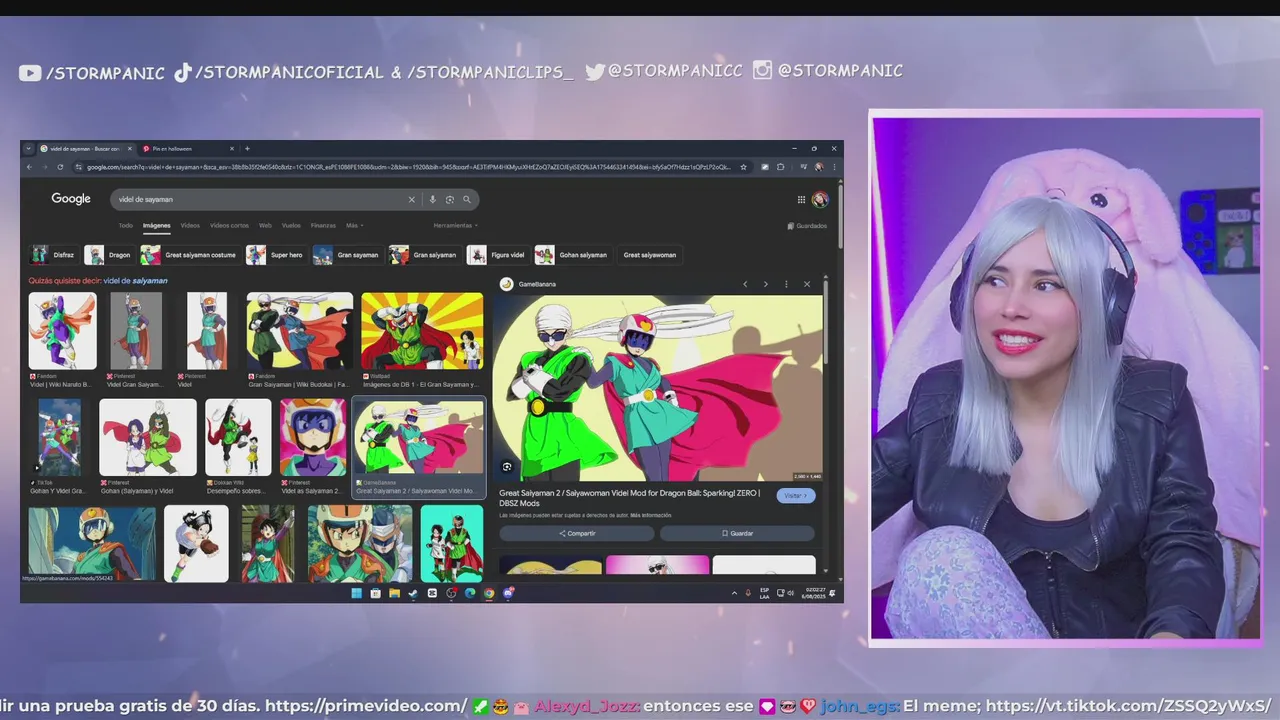Screen dimensions: 1280x720
Task: Open the Google apps grid
Action: coord(801,199)
